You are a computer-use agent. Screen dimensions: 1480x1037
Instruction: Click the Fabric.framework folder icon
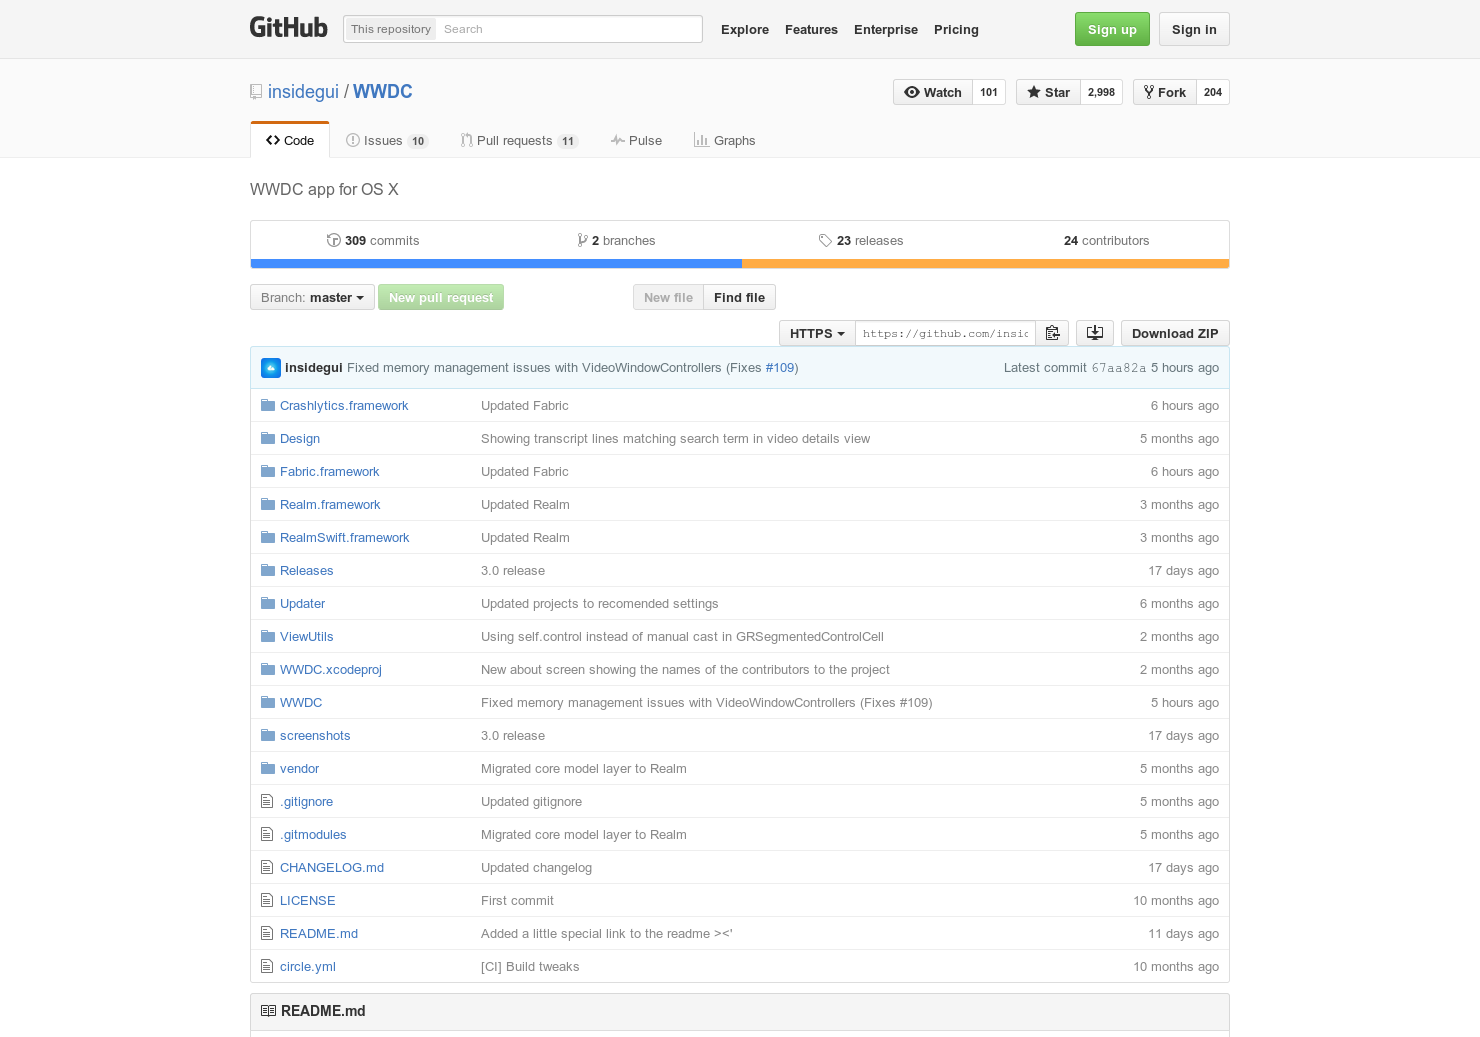267,471
